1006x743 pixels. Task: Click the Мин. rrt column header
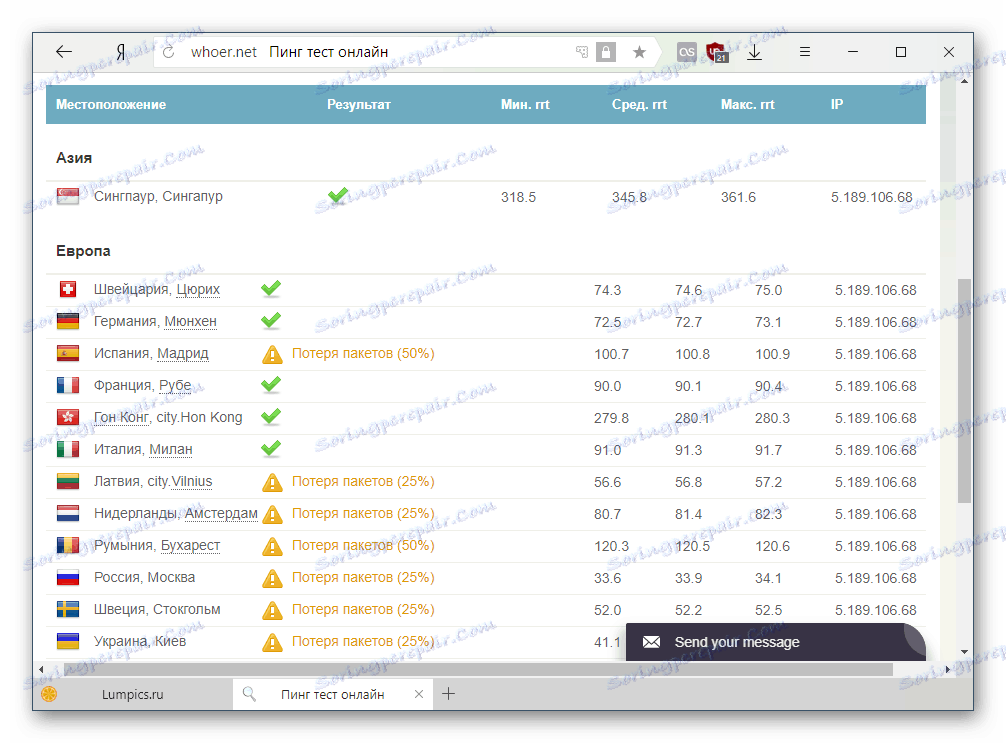click(x=525, y=105)
